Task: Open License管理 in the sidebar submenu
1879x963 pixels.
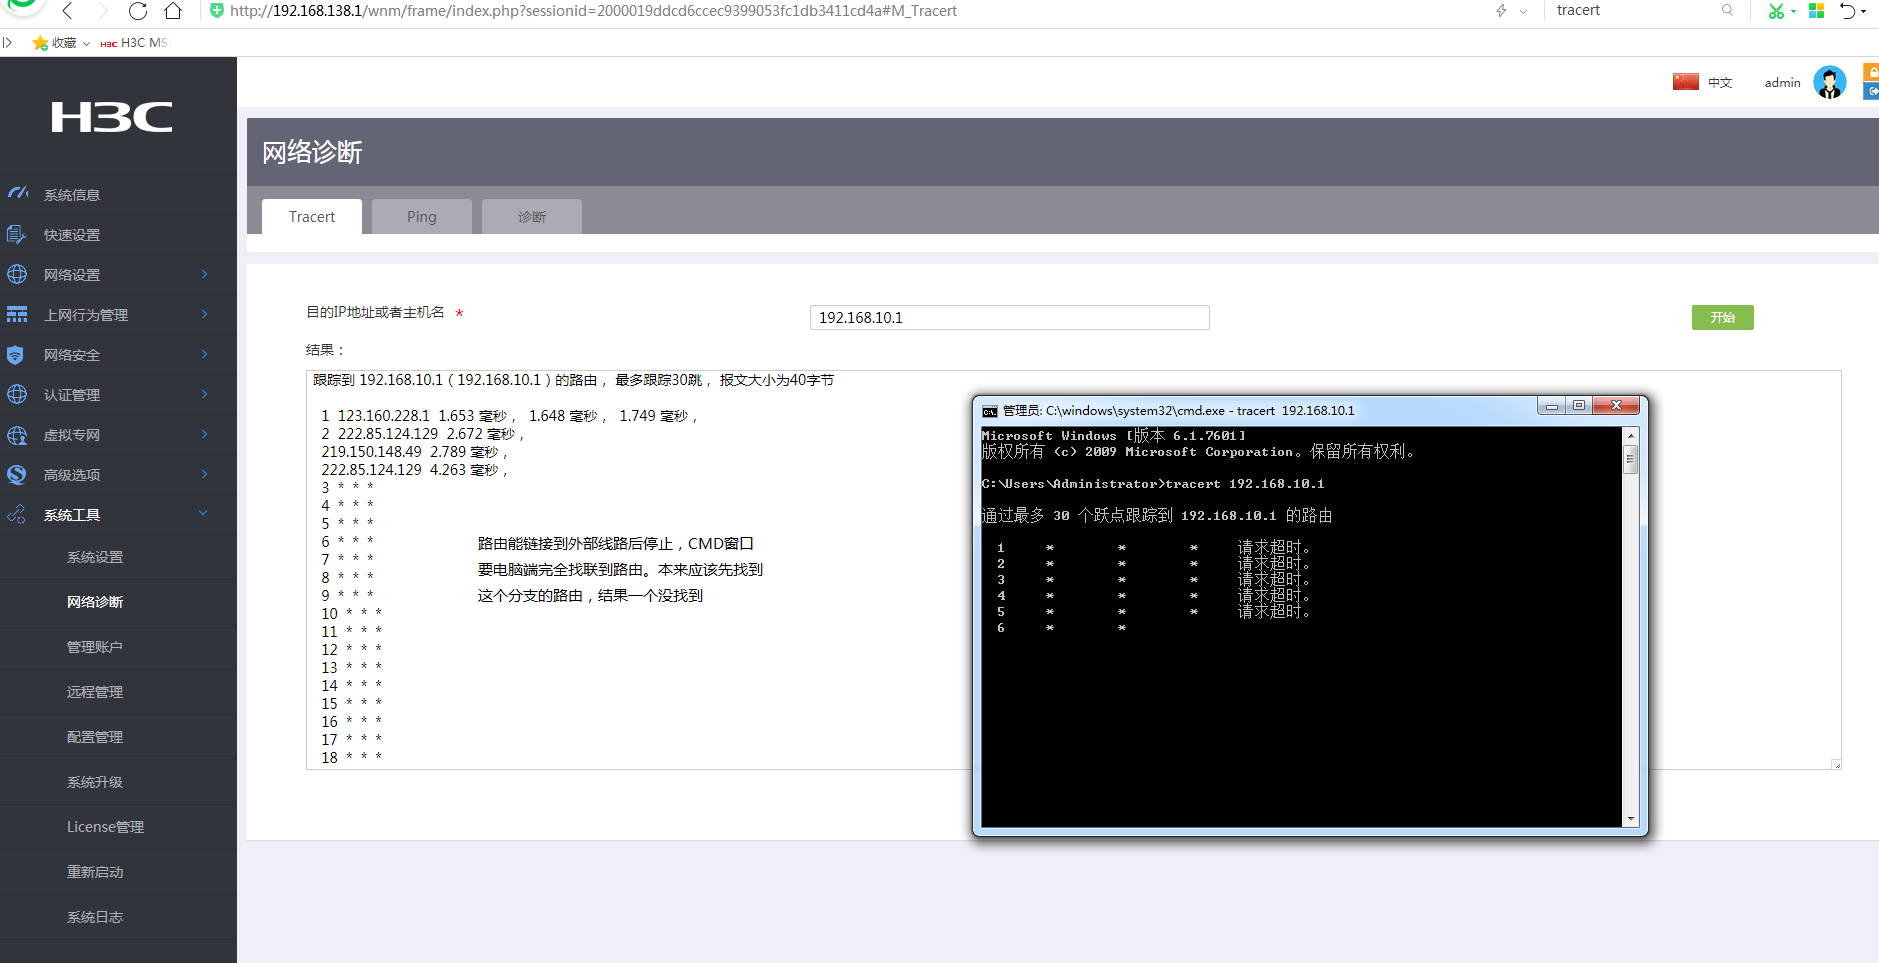Action: point(105,827)
